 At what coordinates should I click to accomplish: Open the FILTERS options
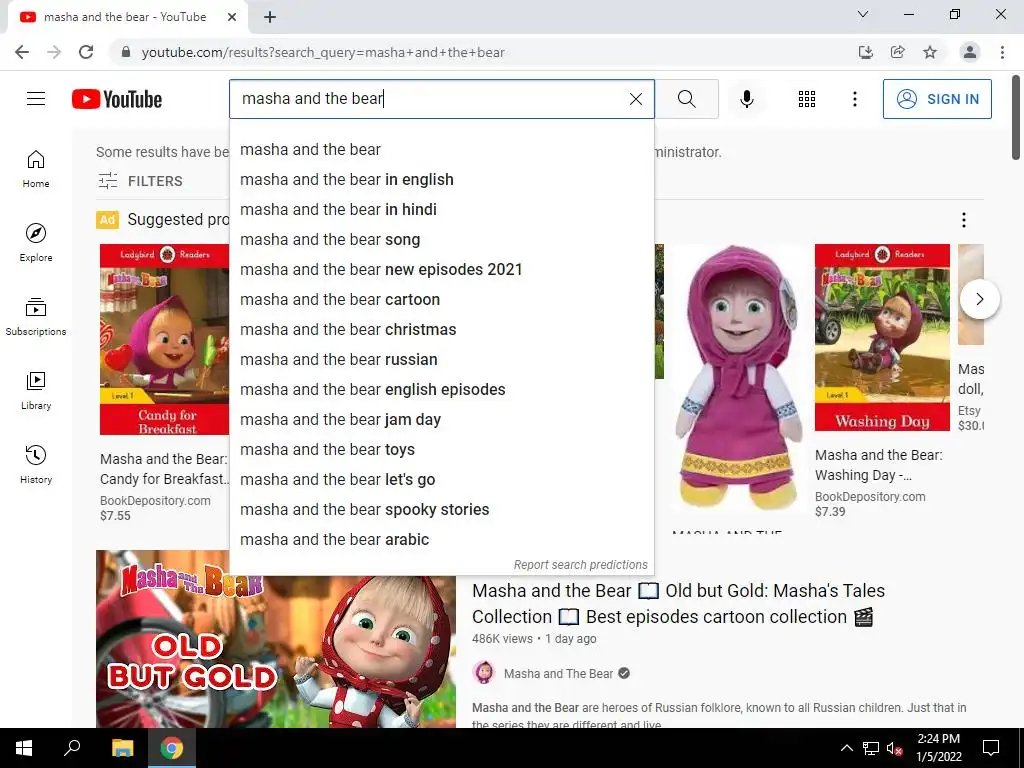click(x=140, y=181)
